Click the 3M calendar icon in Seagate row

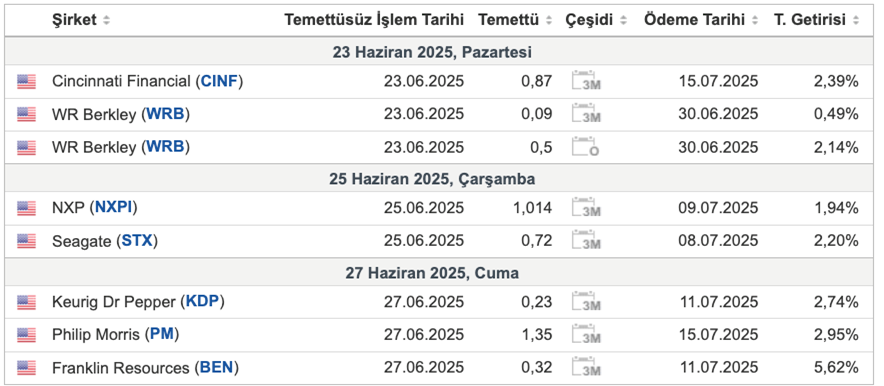[586, 241]
